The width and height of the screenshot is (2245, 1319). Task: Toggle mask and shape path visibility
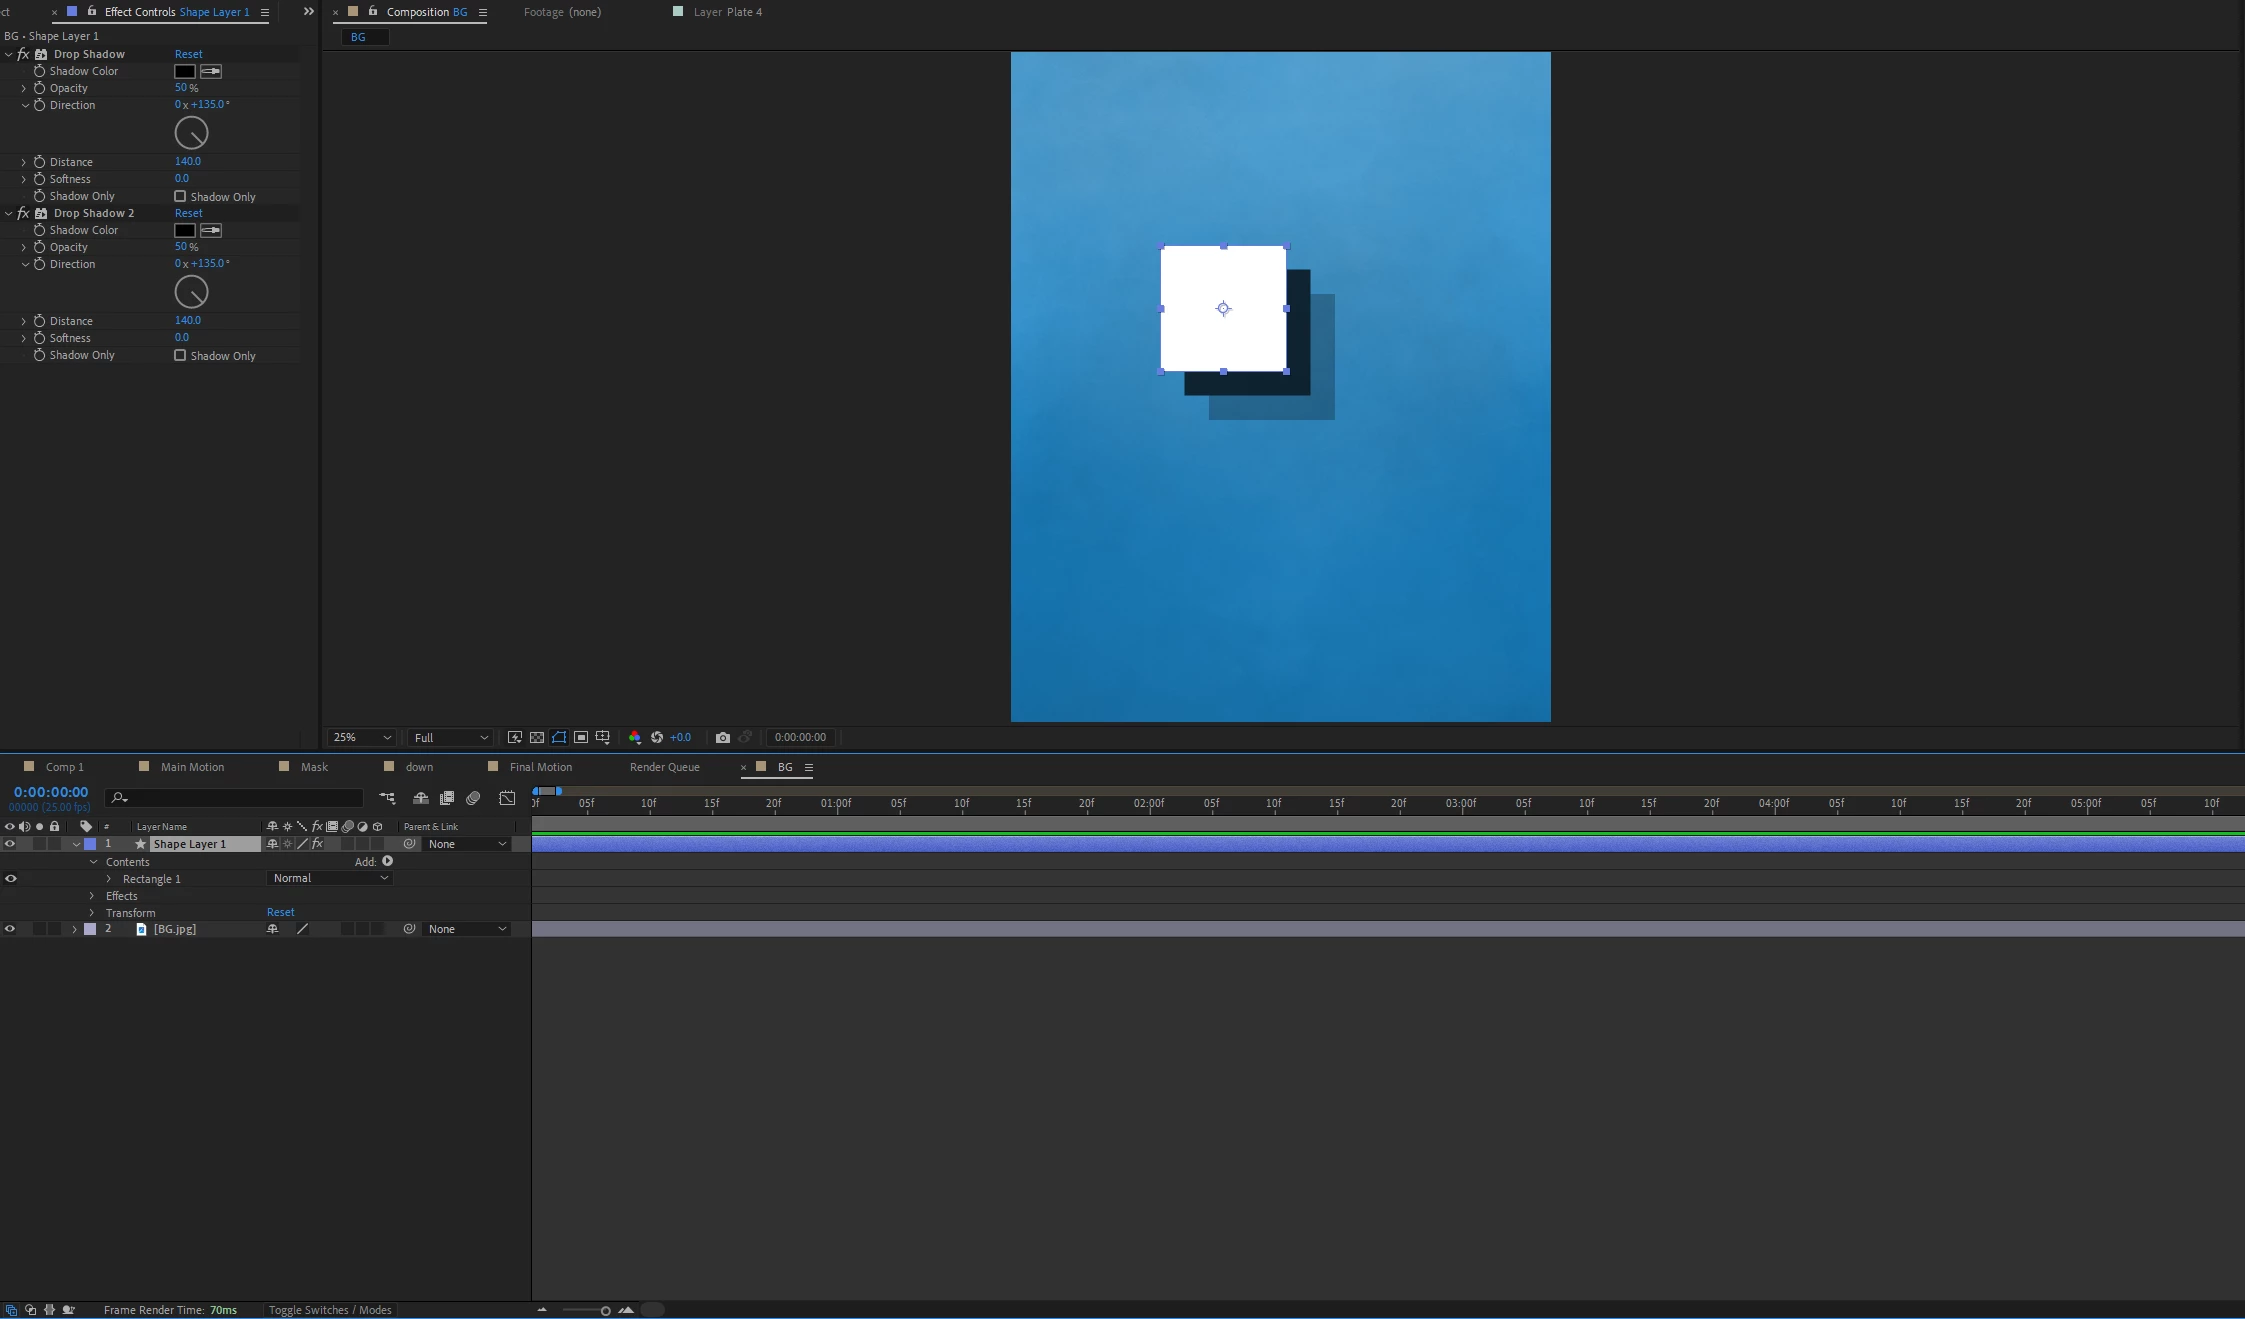[559, 737]
